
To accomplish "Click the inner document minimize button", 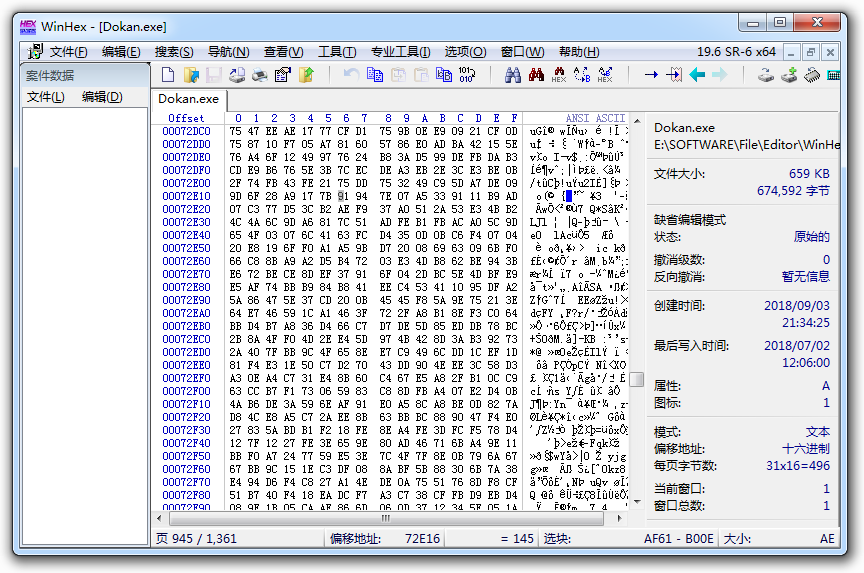I will [791, 53].
